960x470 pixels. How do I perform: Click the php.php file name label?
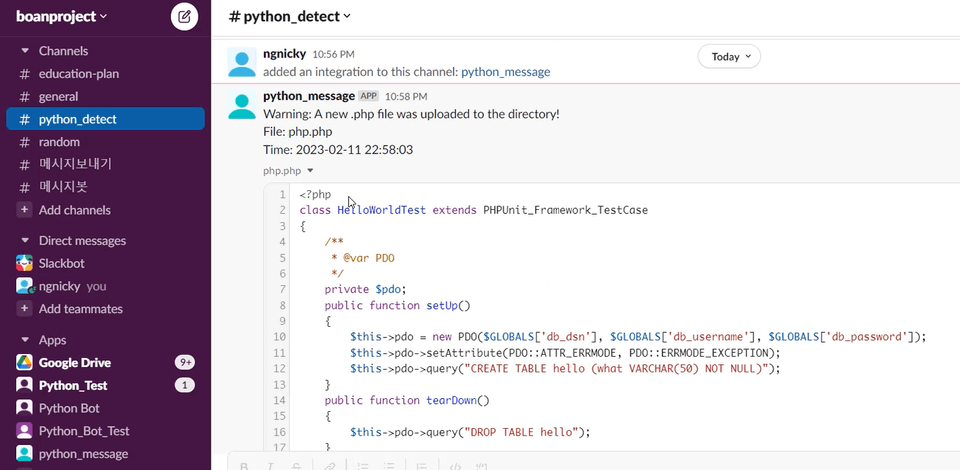tap(282, 171)
